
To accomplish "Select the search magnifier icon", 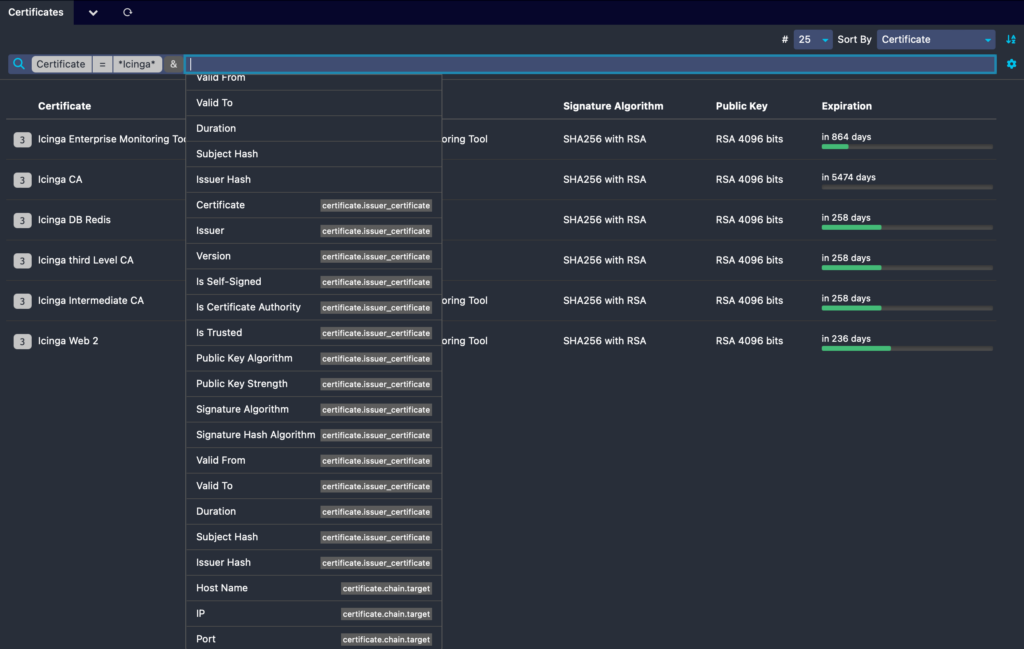I will (x=18, y=63).
